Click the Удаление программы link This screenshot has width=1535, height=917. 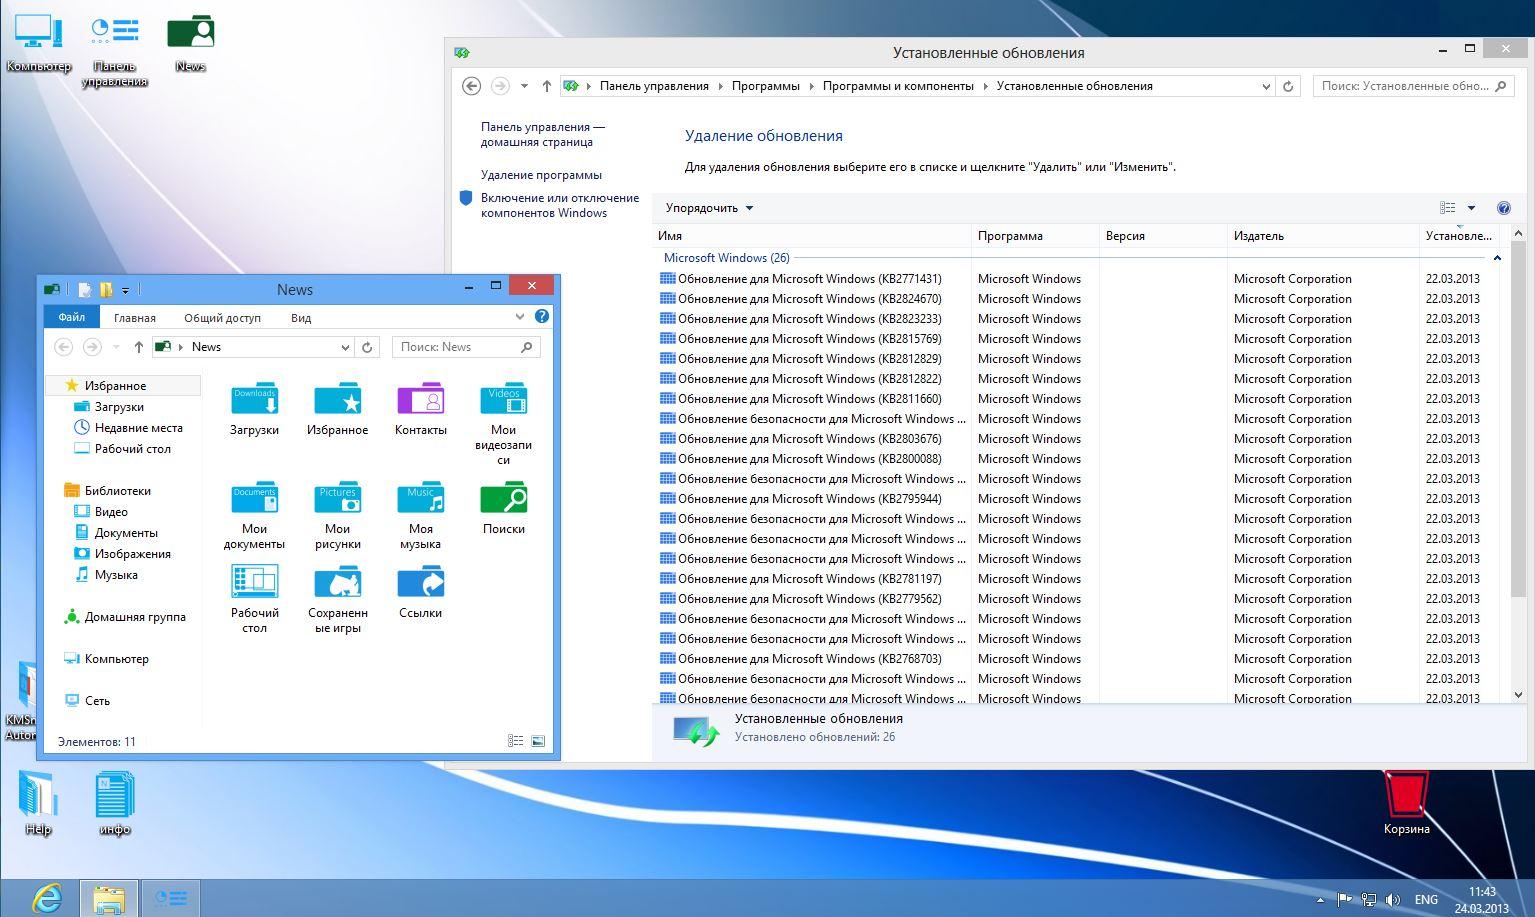pos(541,175)
